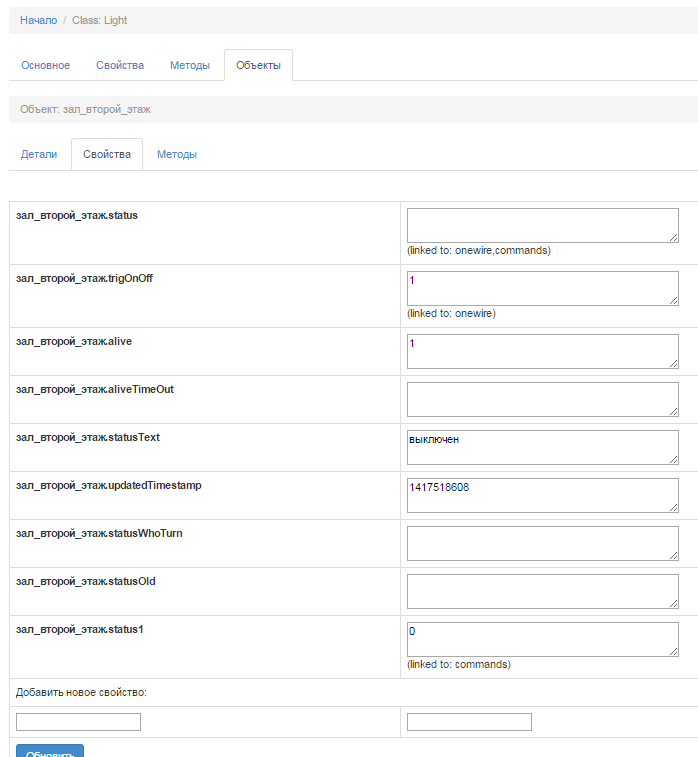This screenshot has height=757, width=698.
Task: Click the new property name input
Action: pos(78,722)
